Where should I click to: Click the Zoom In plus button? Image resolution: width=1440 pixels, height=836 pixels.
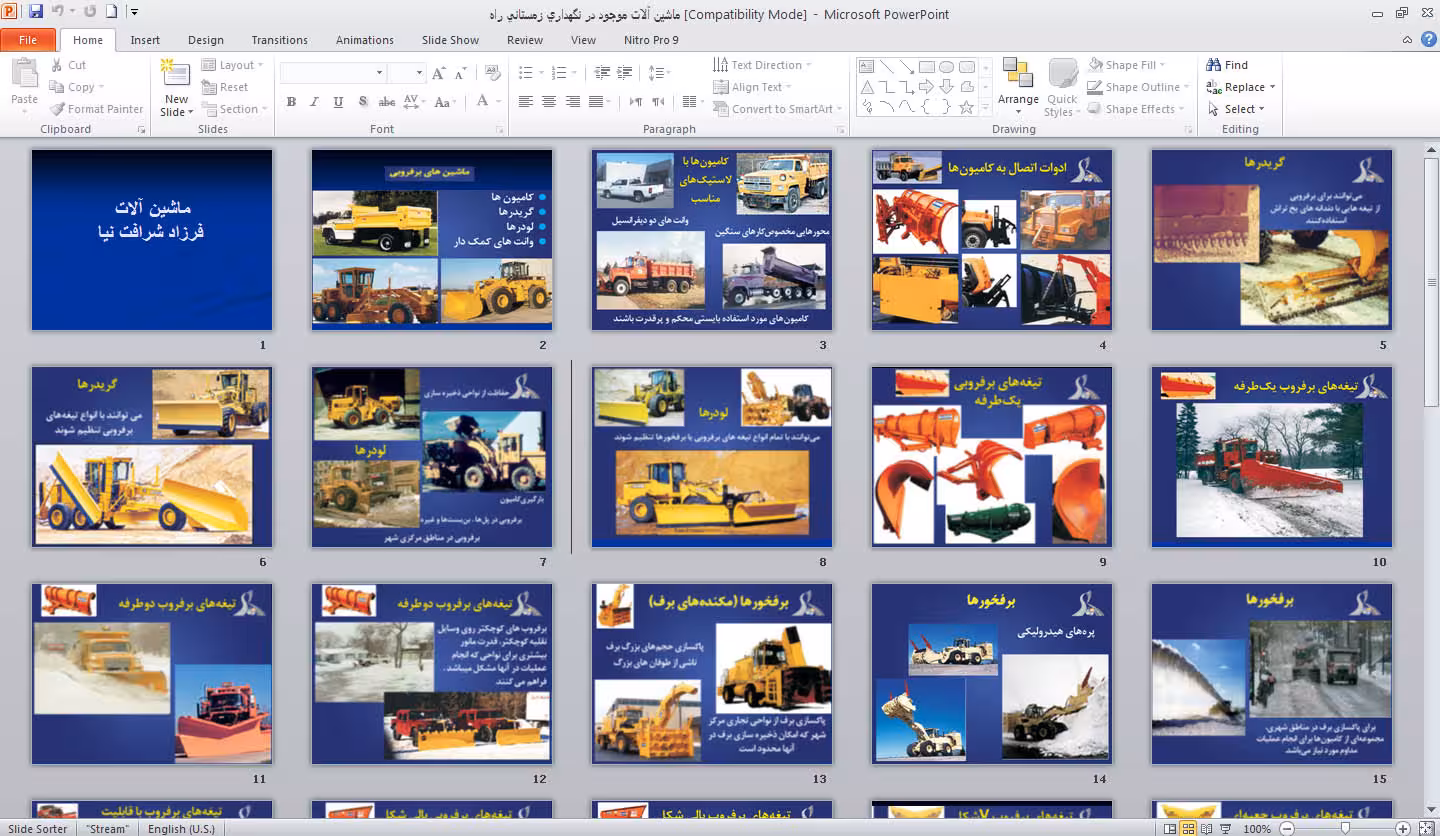click(1404, 829)
